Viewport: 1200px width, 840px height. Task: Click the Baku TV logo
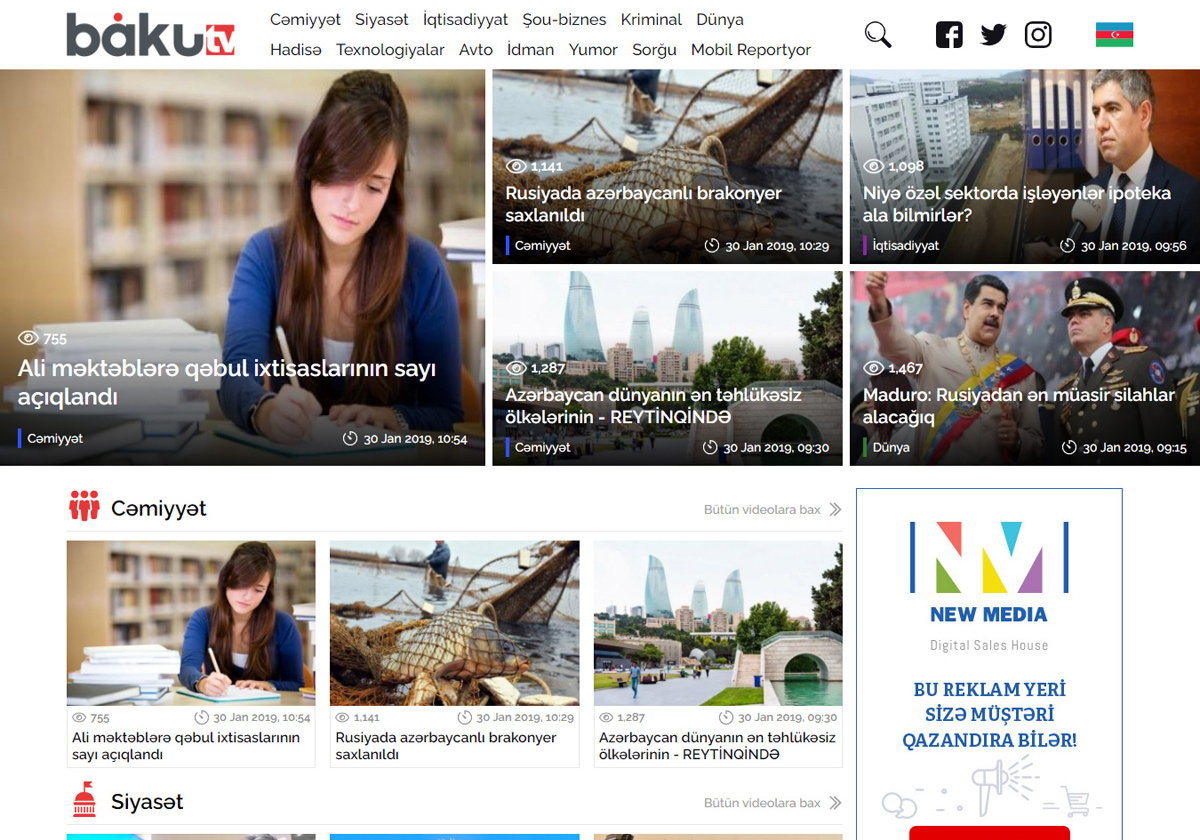click(x=150, y=35)
